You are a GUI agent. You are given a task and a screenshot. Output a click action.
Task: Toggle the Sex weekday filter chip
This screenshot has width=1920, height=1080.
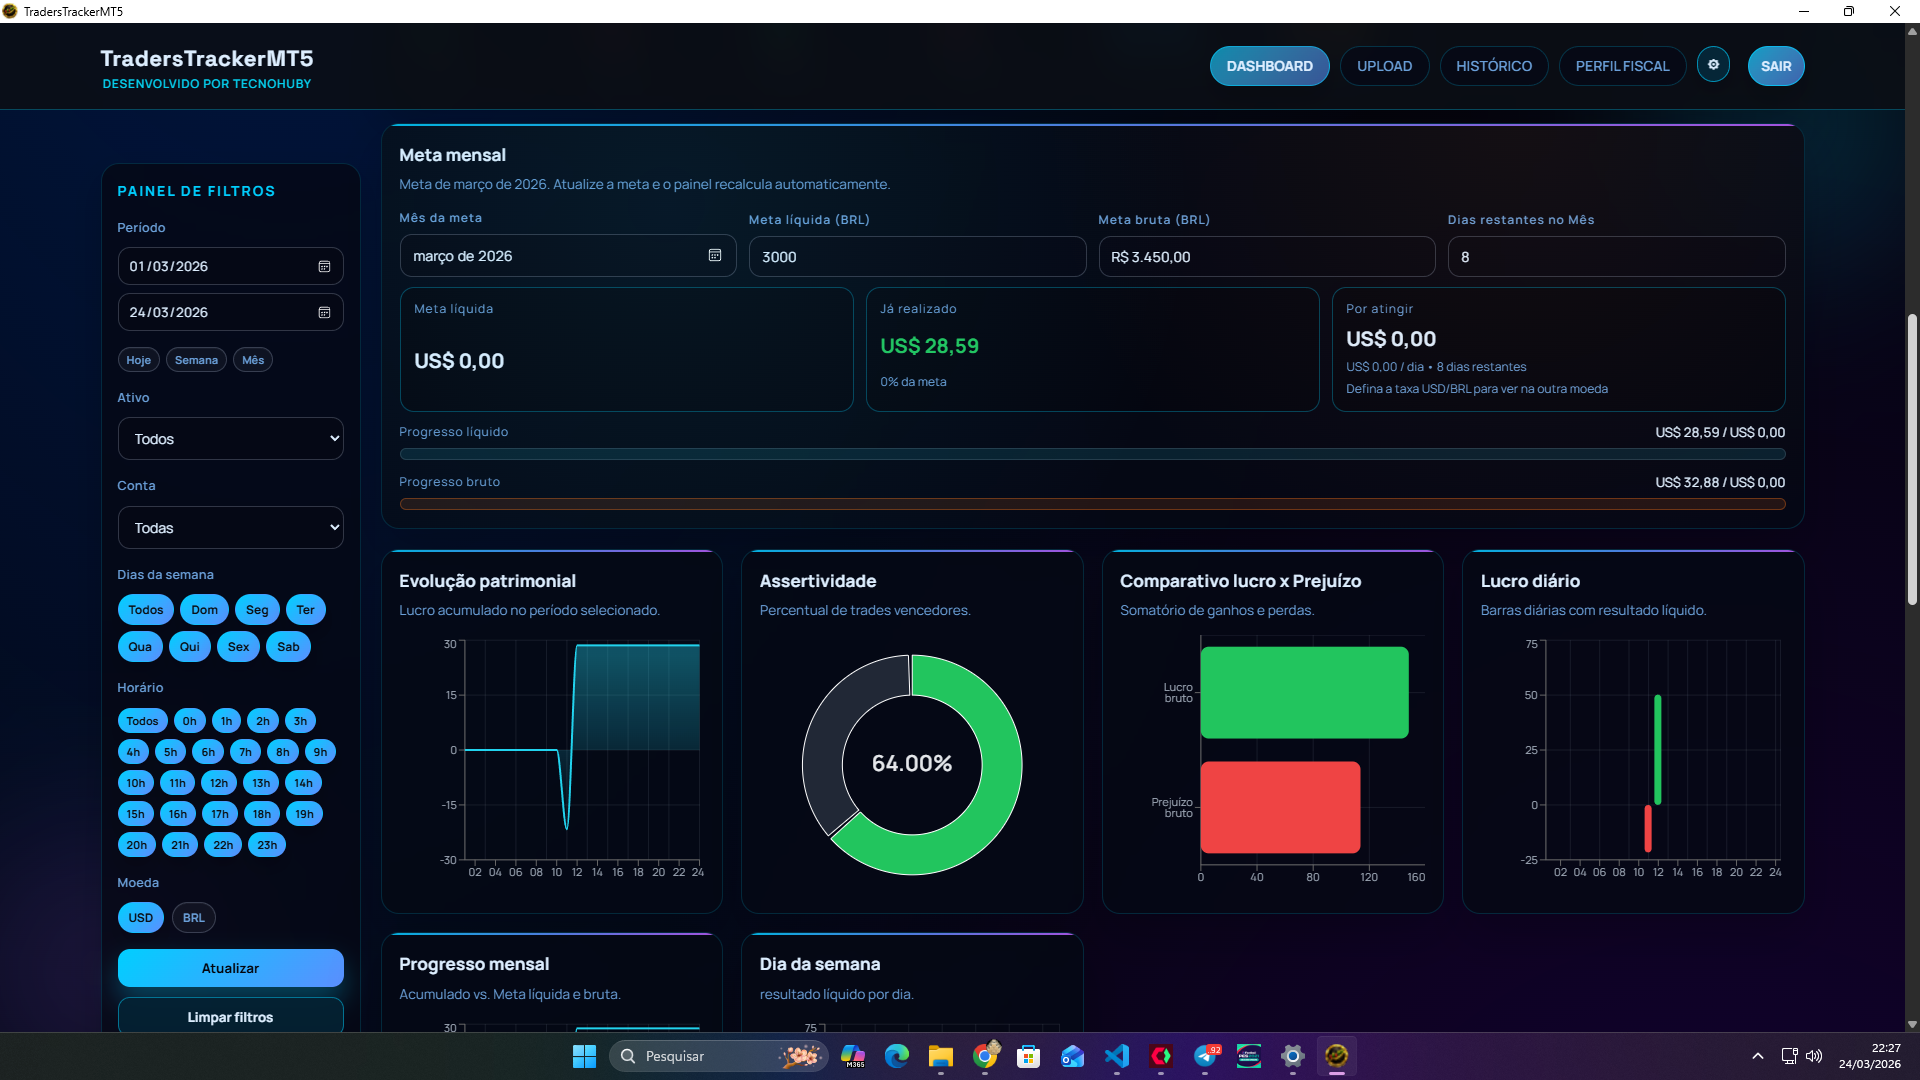click(238, 647)
